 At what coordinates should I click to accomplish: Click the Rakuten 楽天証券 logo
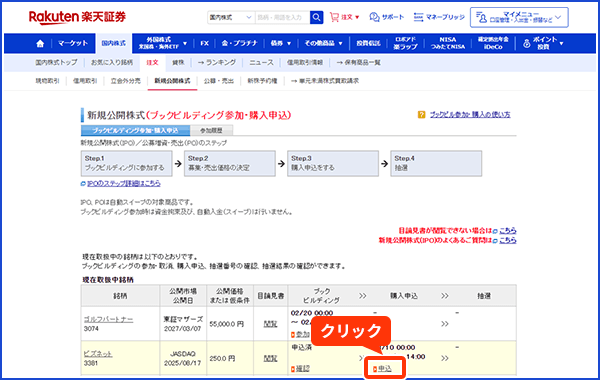pos(77,17)
